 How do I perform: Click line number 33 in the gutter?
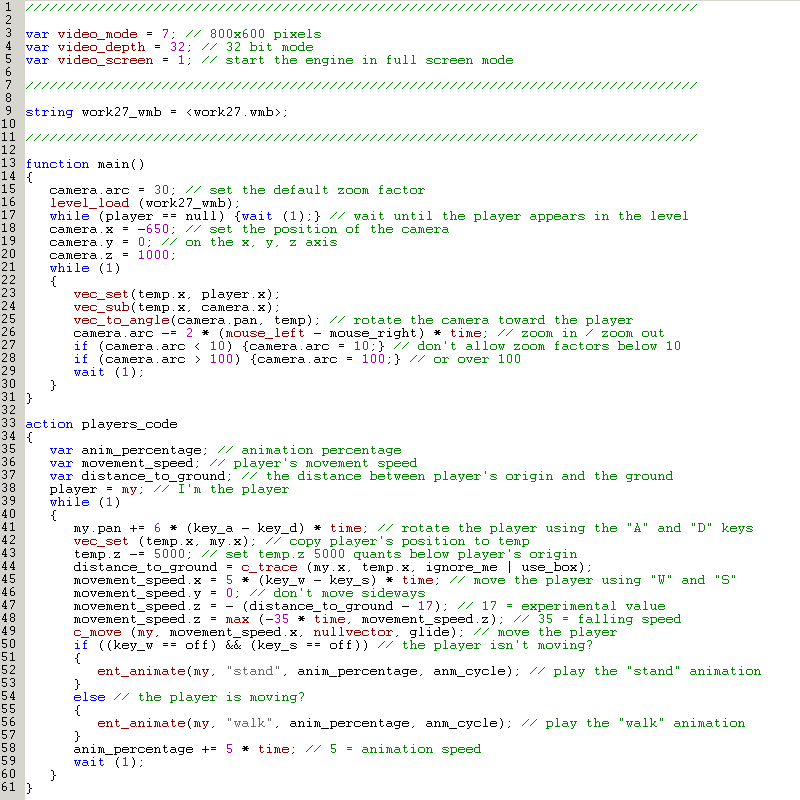coord(8,424)
